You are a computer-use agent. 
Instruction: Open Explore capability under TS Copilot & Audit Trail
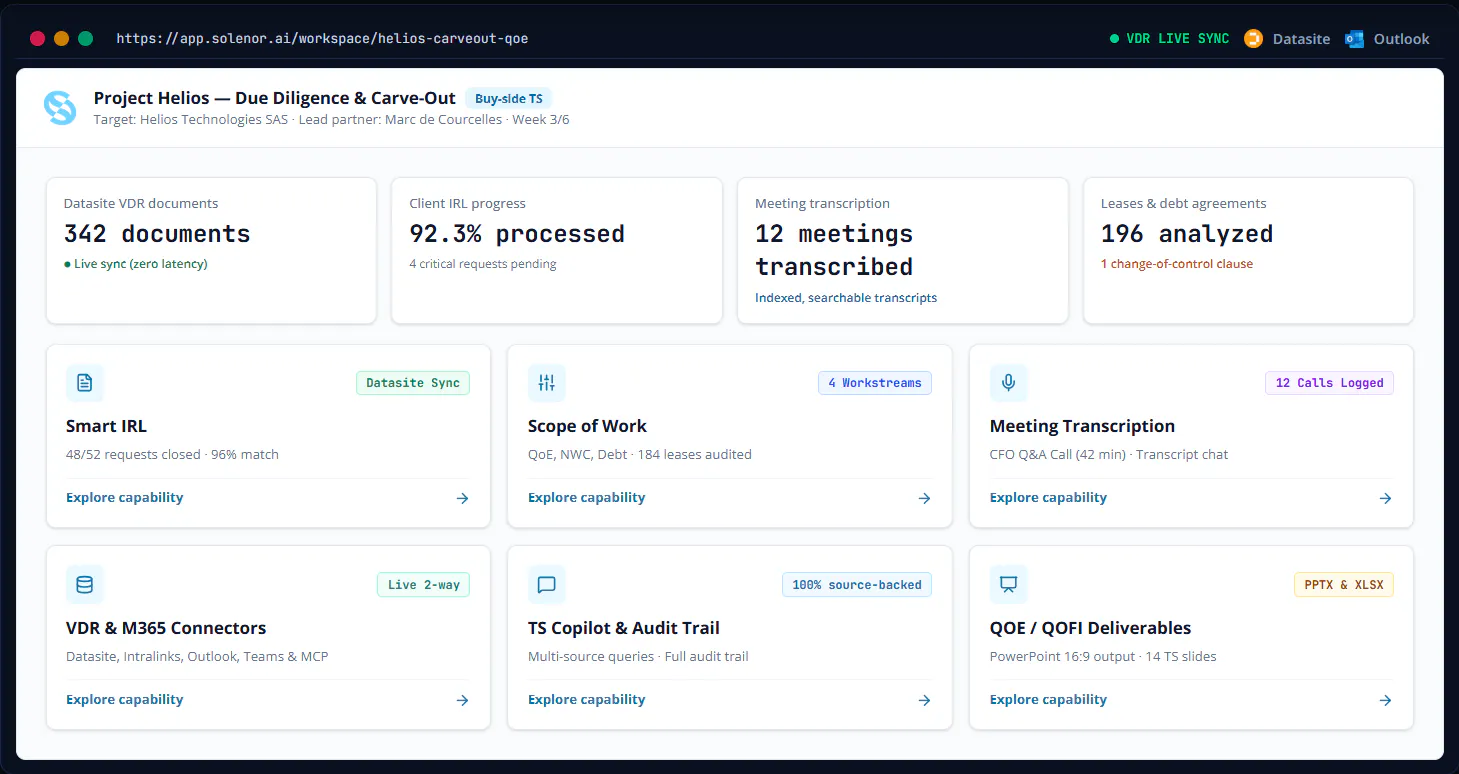[x=587, y=699]
